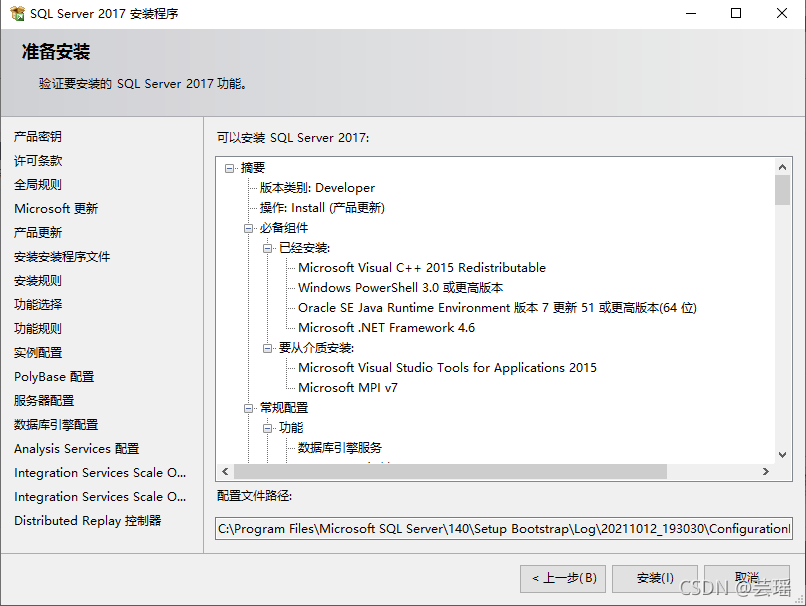Open the 许可条款 step
The image size is (806, 606).
tap(38, 161)
